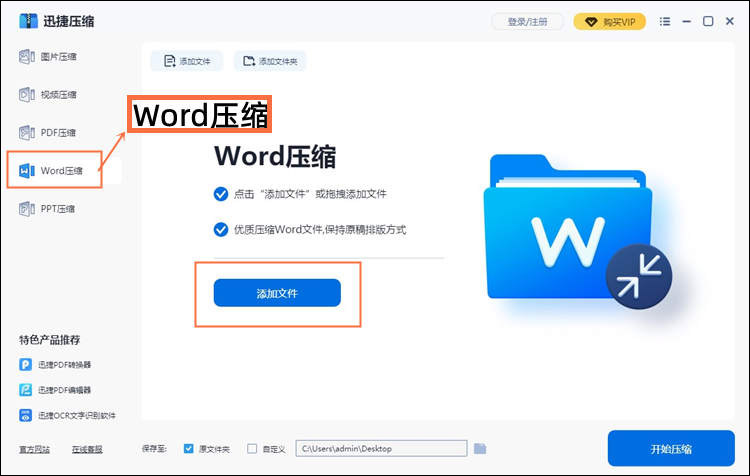Screen dimensions: 750x476
Task: Open the main menu list icon
Action: [665, 22]
